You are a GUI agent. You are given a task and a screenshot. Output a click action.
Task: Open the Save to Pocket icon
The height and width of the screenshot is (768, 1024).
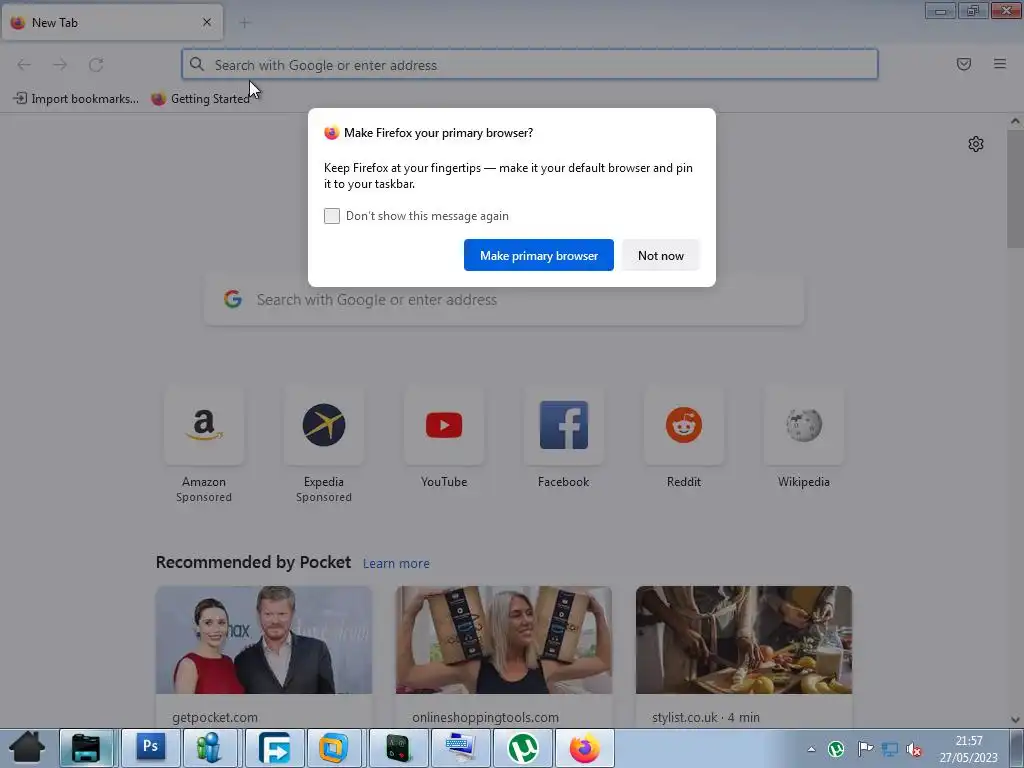point(963,64)
